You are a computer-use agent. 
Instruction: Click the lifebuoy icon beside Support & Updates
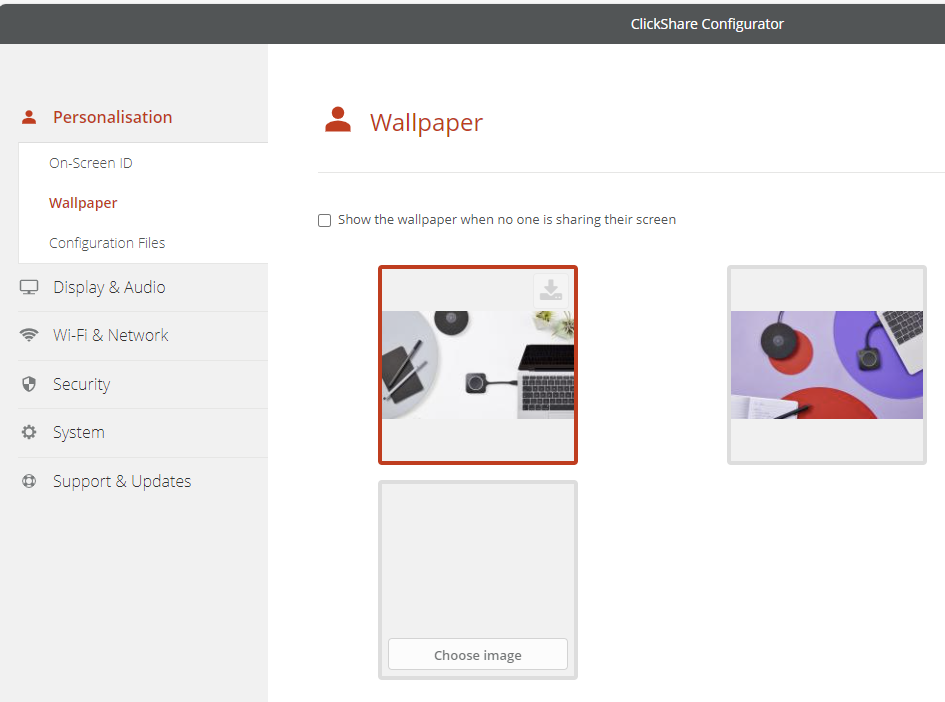tap(29, 481)
